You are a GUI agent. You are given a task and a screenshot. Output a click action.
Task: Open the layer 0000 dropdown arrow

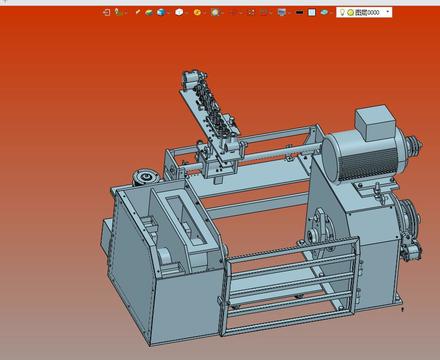(388, 12)
